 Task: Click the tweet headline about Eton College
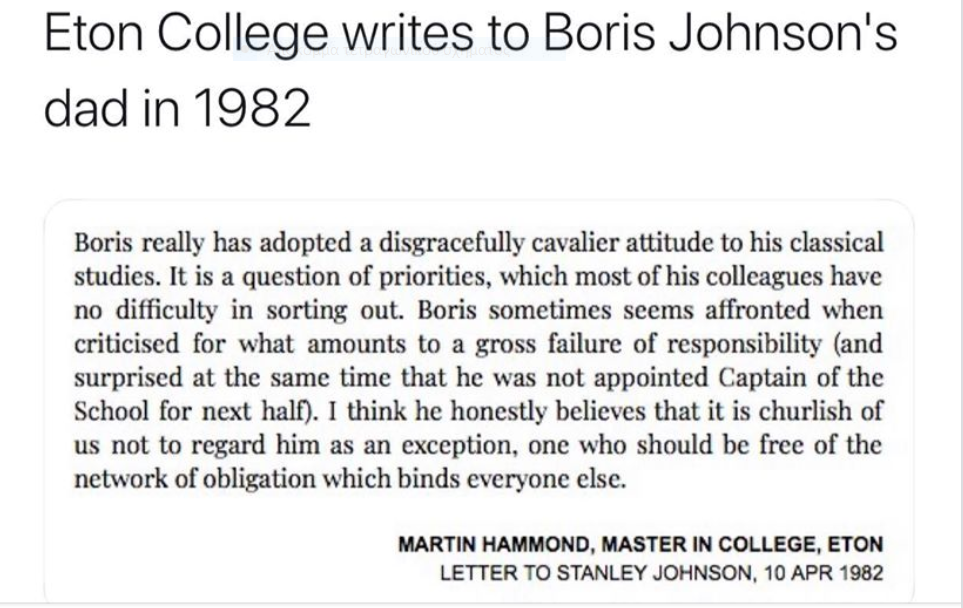click(x=471, y=69)
